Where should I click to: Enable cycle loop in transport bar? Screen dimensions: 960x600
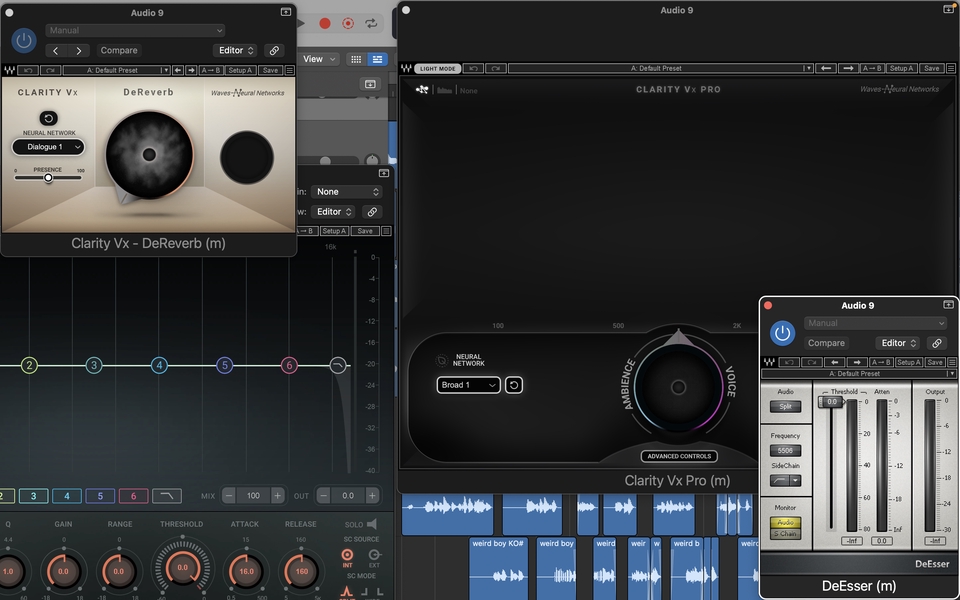(x=372, y=23)
